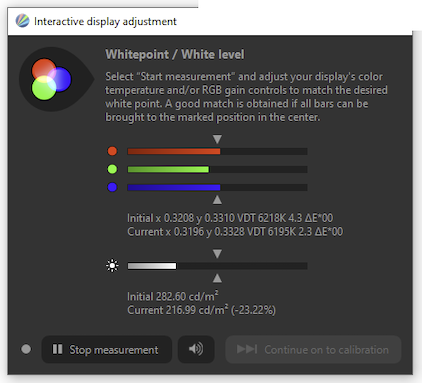Click the blue channel dot indicator

[112, 187]
